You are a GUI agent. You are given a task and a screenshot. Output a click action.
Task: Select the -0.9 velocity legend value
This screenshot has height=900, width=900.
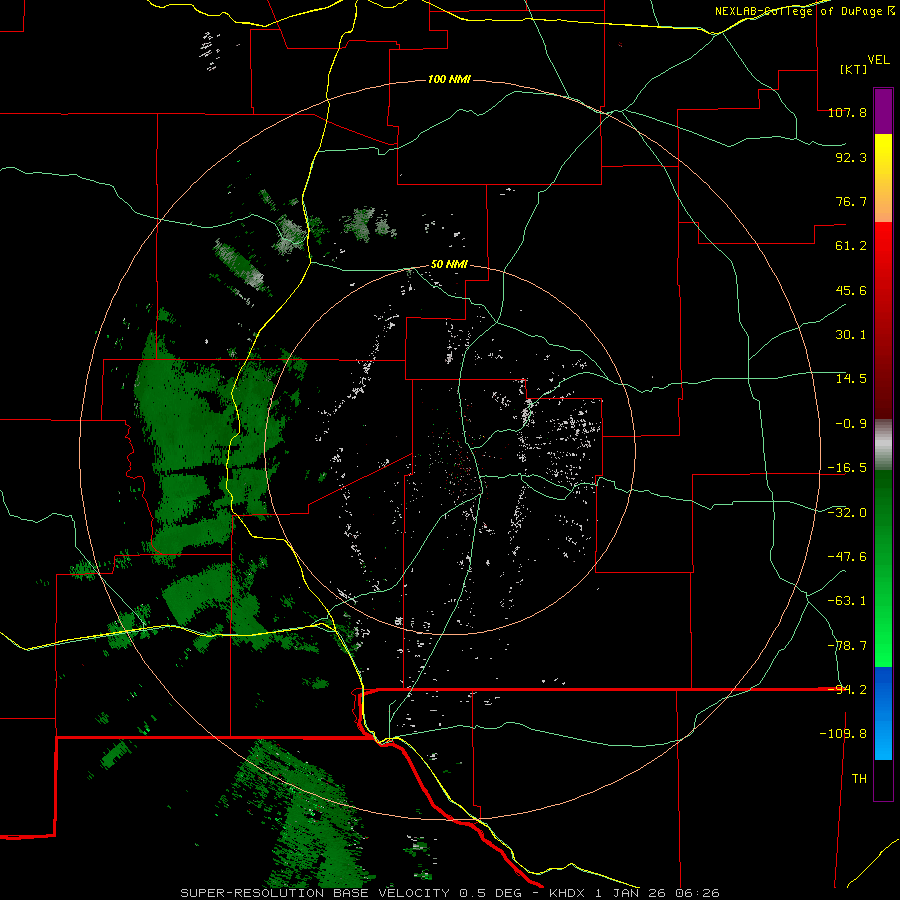851,424
